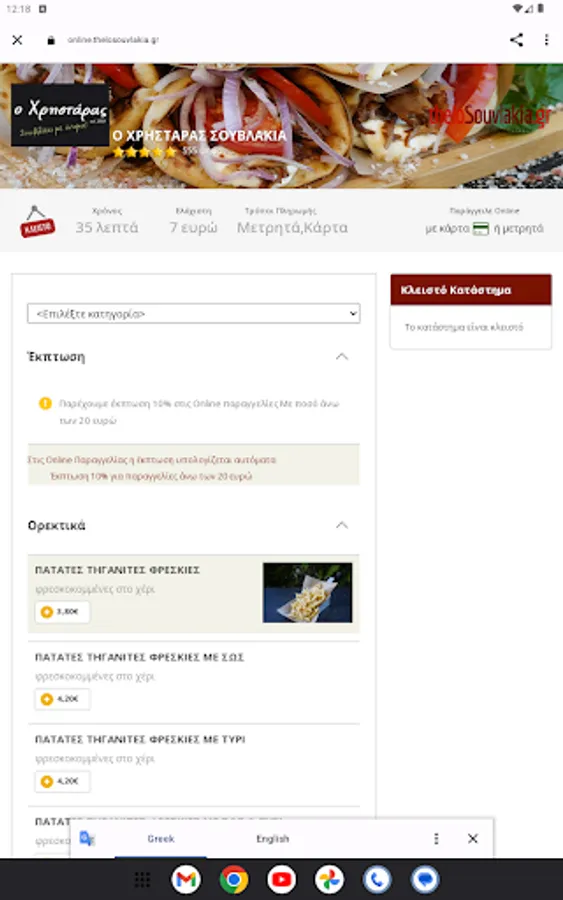Open the category selection dropdown
The image size is (563, 900).
pos(193,313)
